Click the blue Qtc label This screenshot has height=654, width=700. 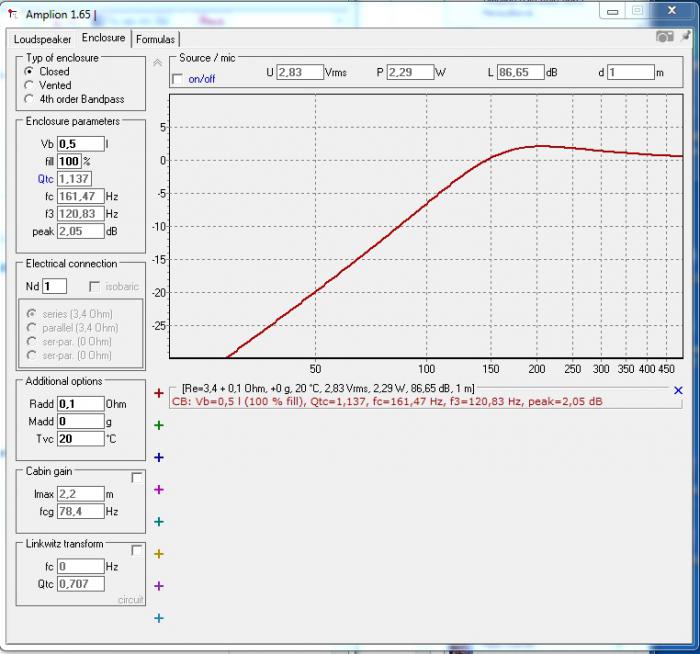click(x=46, y=179)
